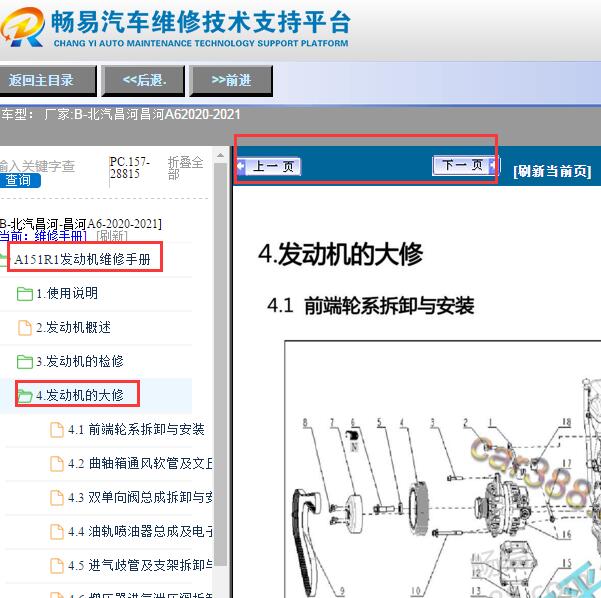This screenshot has height=598, width=601.
Task: Open 4.1 前端轮系拆卸与安装 entry
Action: 136,429
